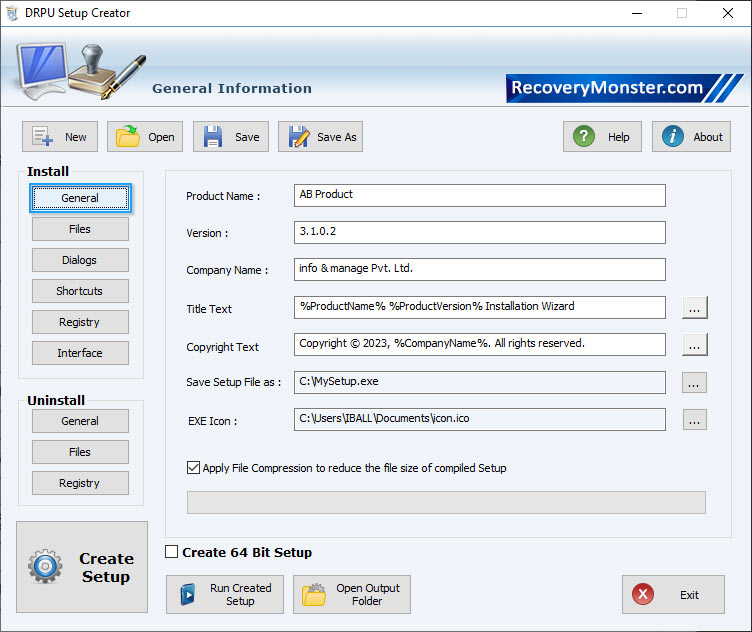Save the project using the Save button
The height and width of the screenshot is (632, 752).
(231, 137)
